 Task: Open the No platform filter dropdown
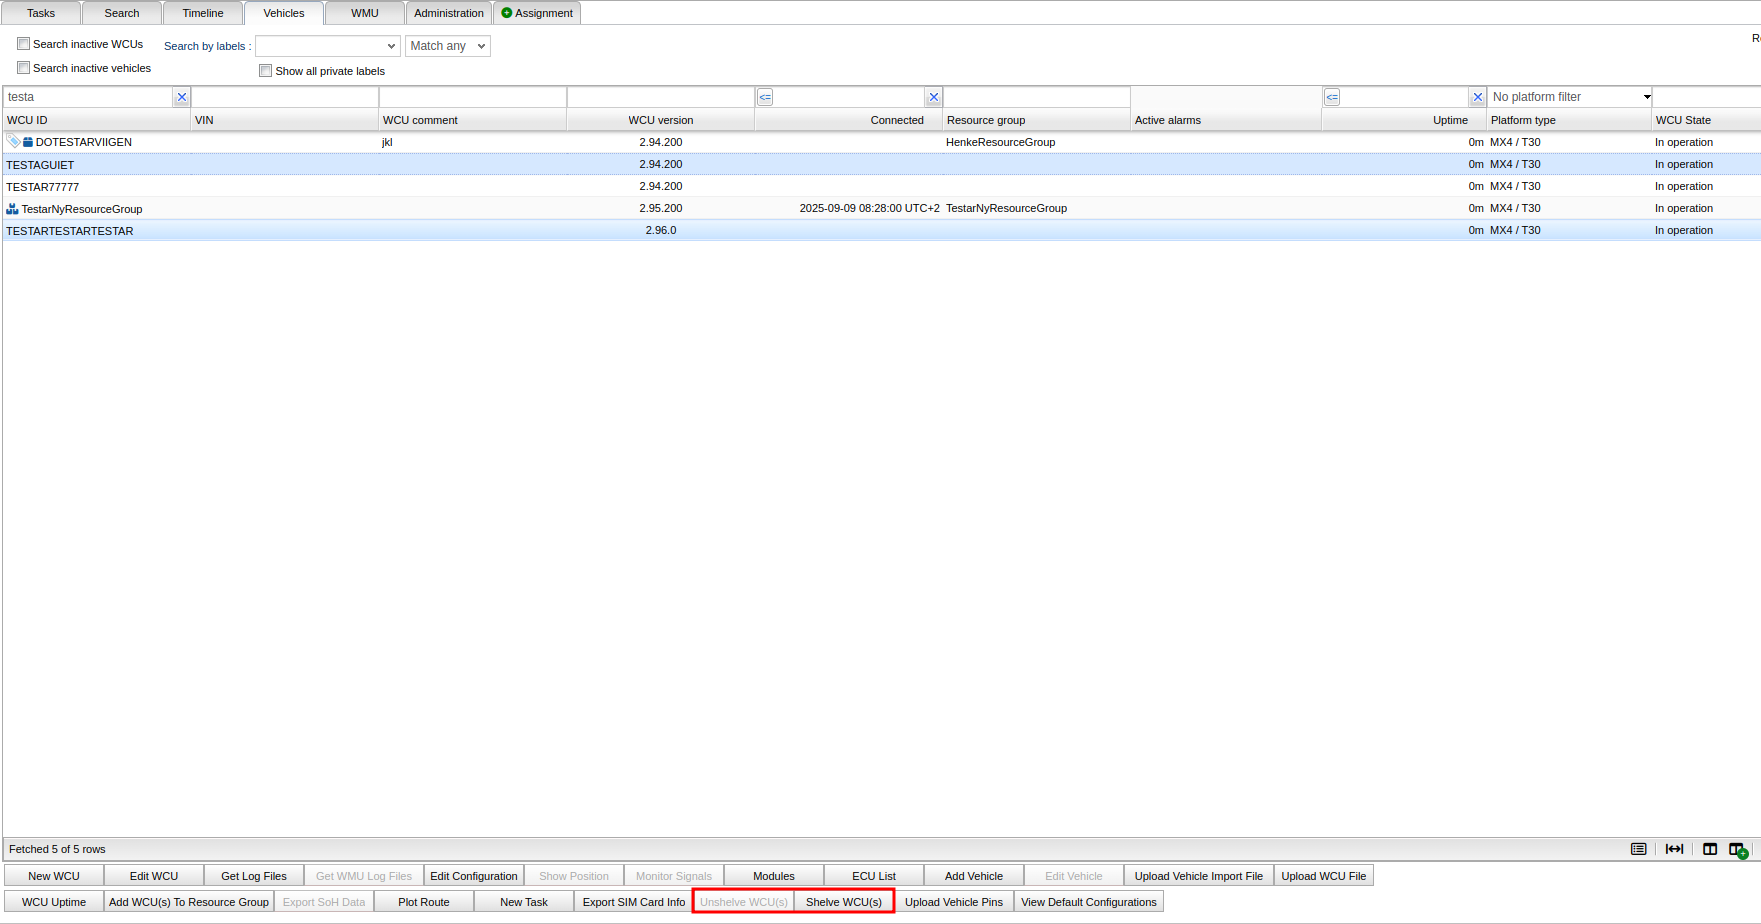point(1569,97)
